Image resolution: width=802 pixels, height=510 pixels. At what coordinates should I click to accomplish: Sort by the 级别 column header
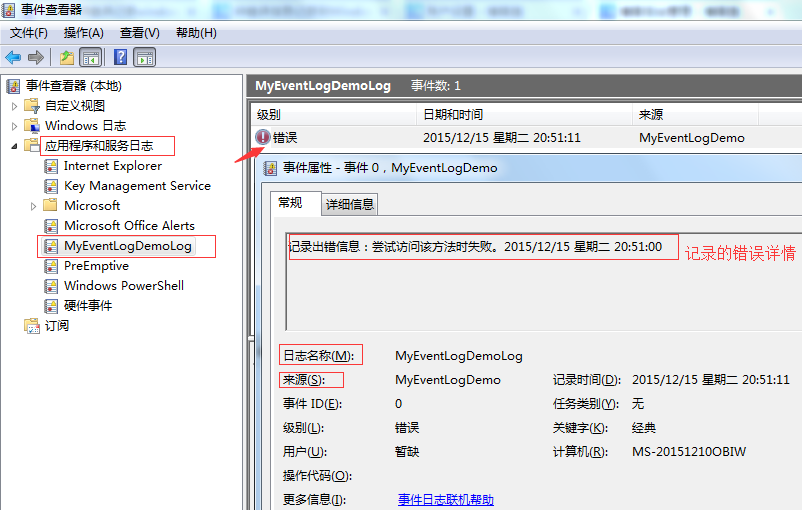click(333, 115)
